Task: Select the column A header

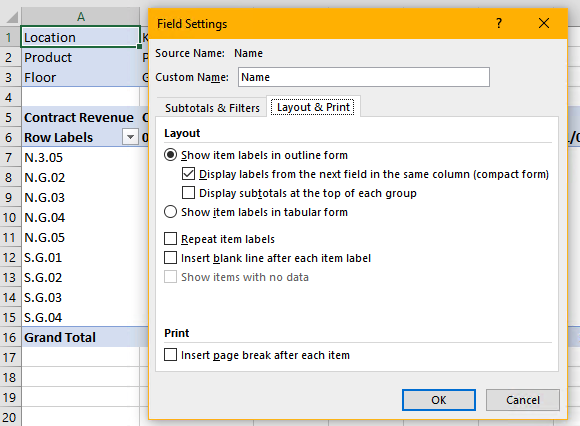Action: [x=81, y=17]
